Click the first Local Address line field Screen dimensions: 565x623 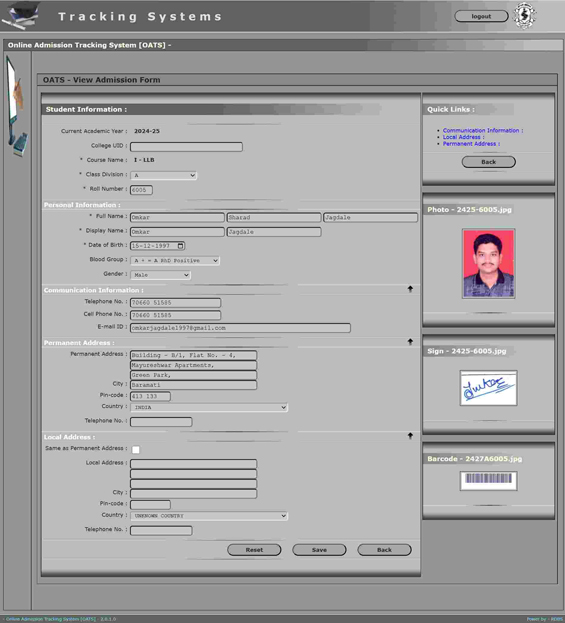click(x=193, y=464)
